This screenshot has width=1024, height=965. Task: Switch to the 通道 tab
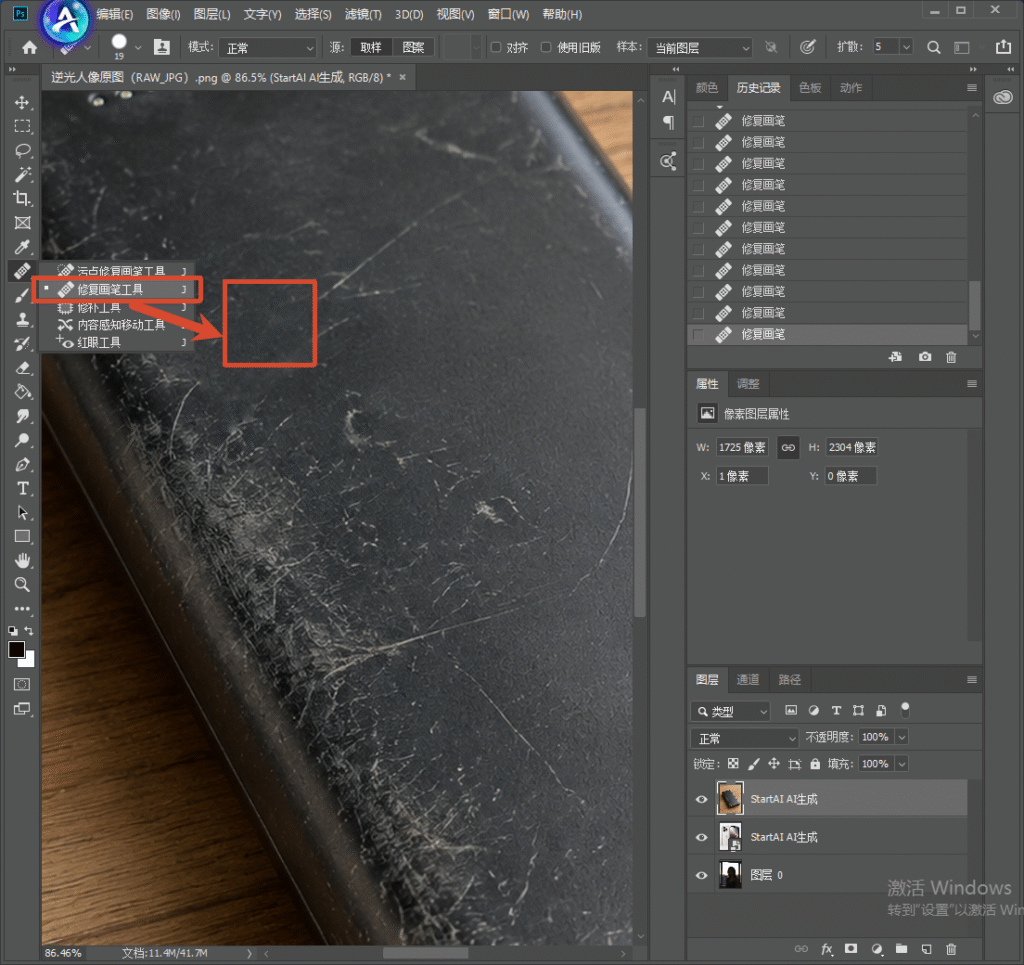748,680
